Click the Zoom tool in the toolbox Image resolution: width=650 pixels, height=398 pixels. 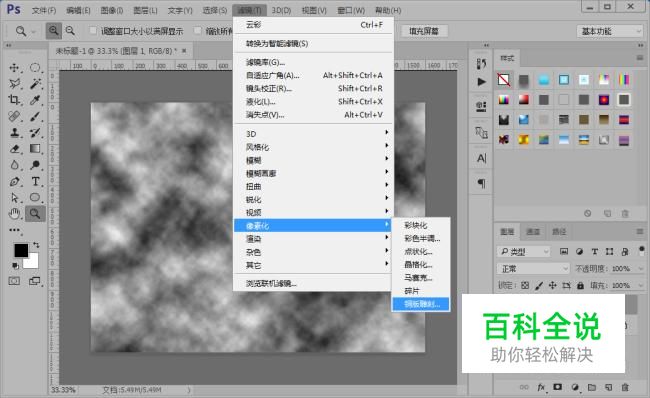click(x=35, y=214)
